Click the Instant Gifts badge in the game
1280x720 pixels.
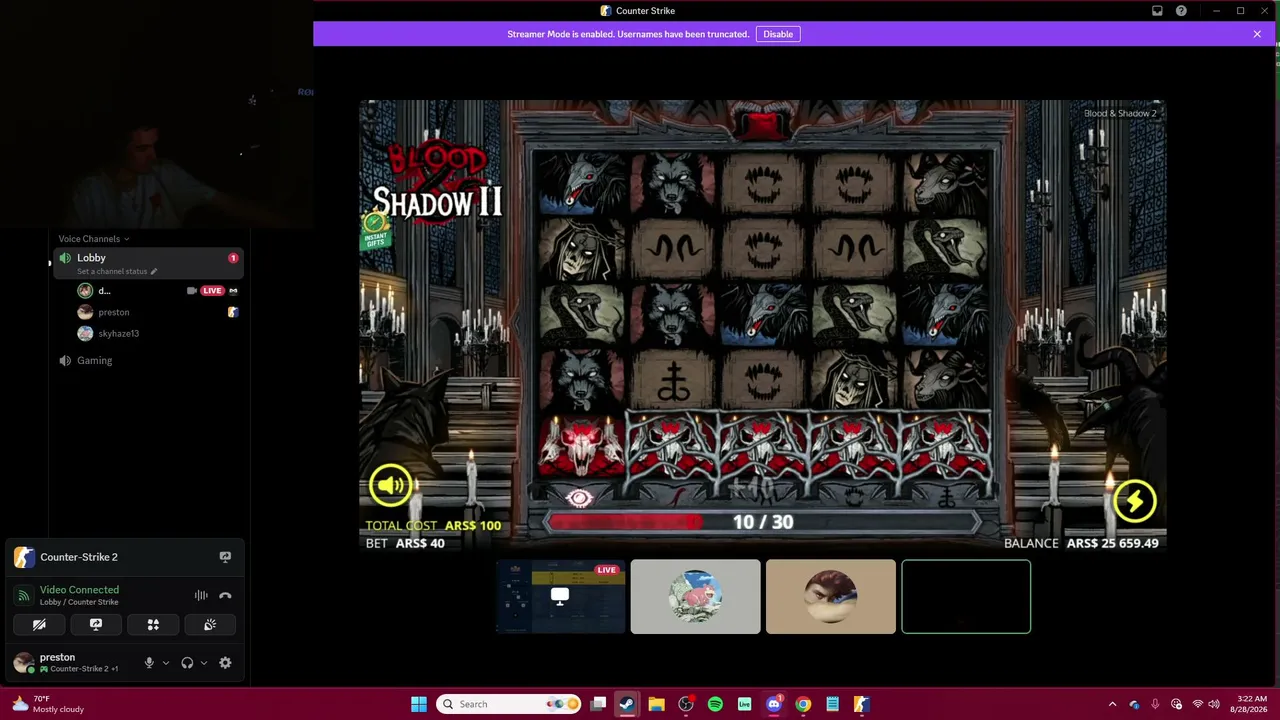click(x=376, y=231)
